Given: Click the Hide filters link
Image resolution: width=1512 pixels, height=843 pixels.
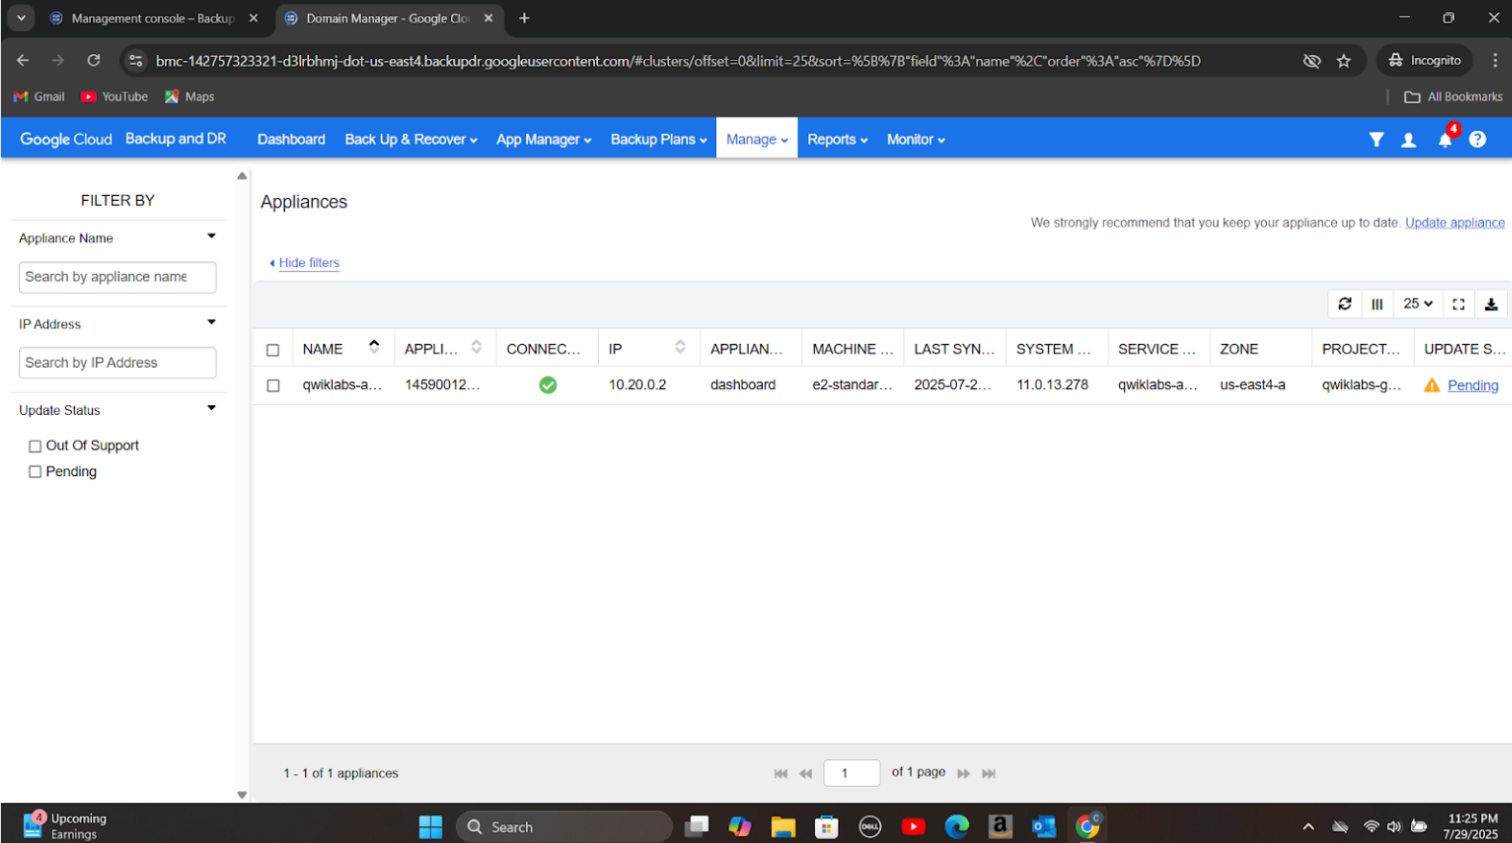Looking at the screenshot, I should (308, 263).
